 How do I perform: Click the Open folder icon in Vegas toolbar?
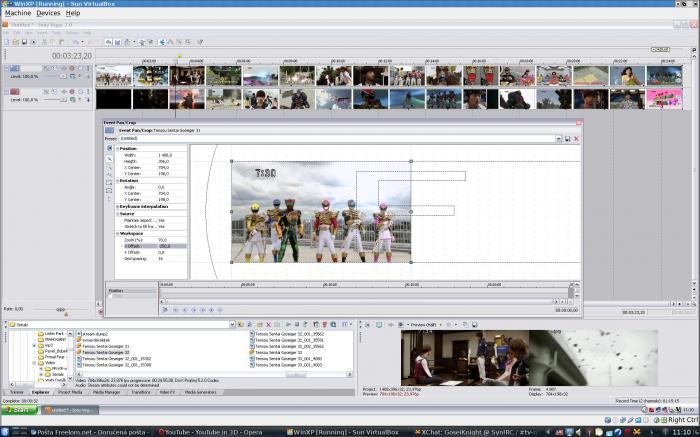(15, 42)
